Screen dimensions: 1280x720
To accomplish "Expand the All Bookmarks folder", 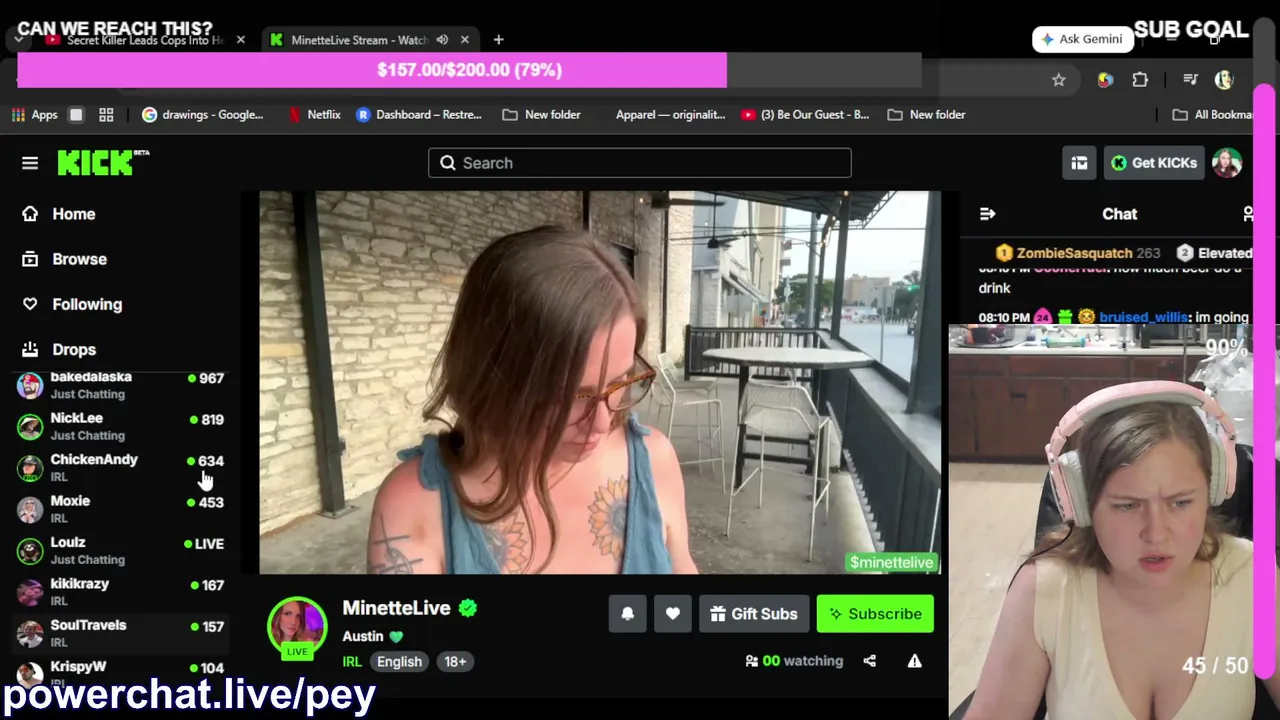I will point(1215,115).
